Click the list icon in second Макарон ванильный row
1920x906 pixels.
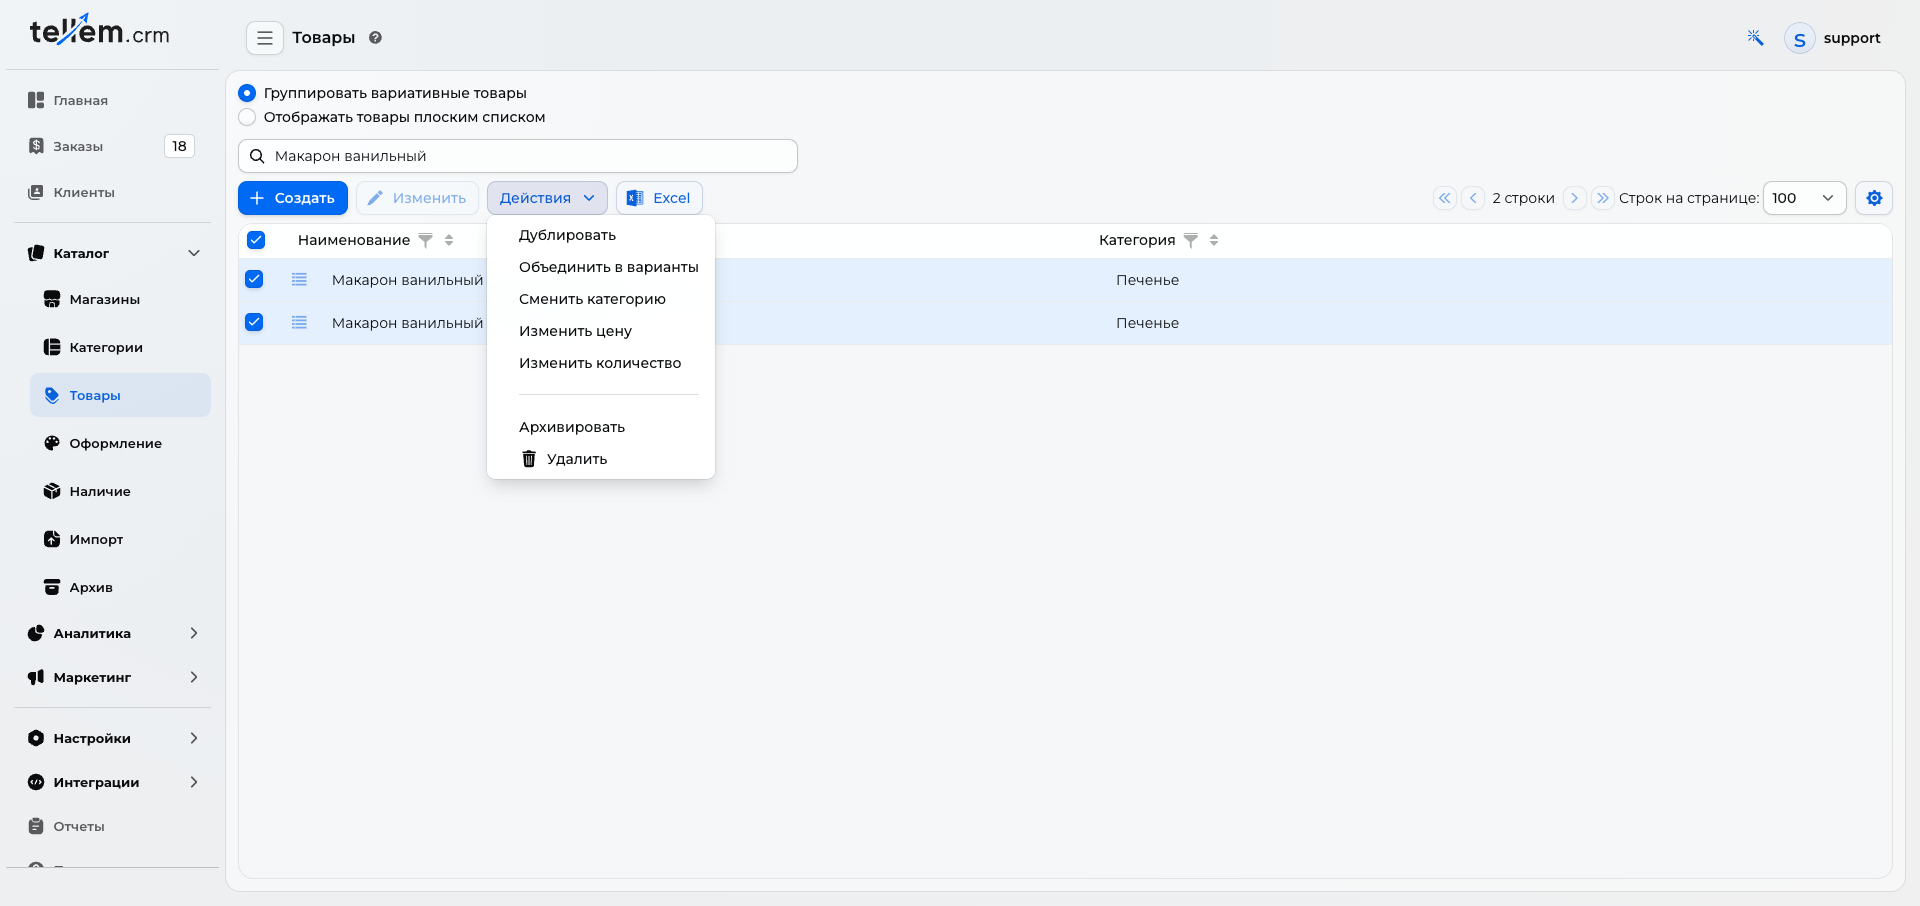pyautogui.click(x=299, y=323)
